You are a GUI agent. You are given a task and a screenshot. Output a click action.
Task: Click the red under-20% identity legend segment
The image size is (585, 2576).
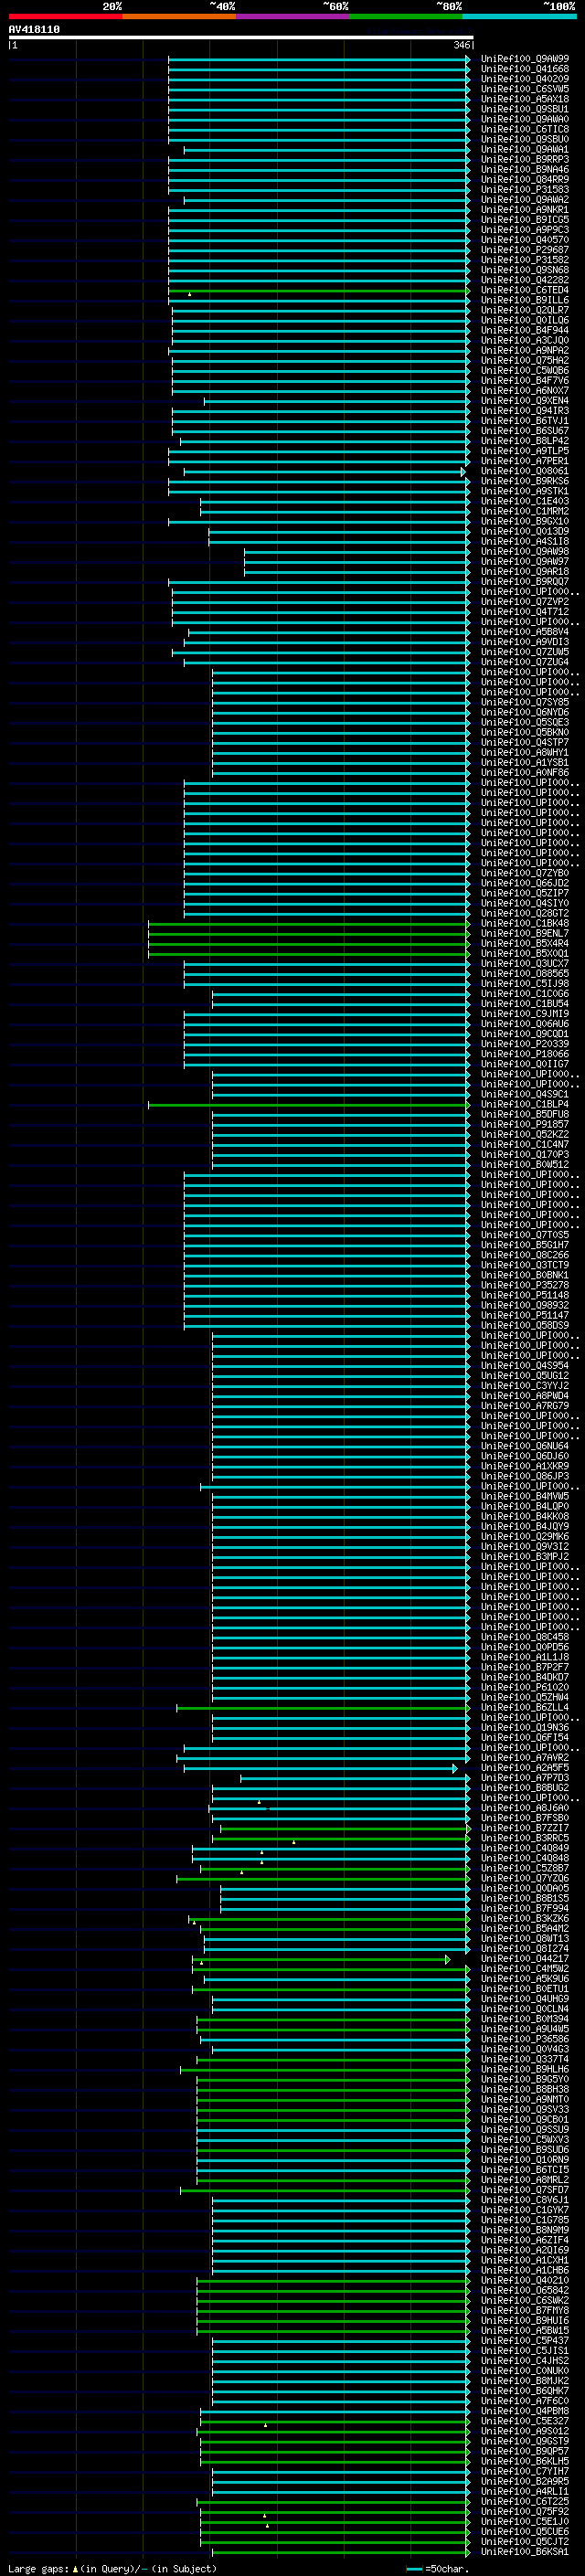coord(65,16)
